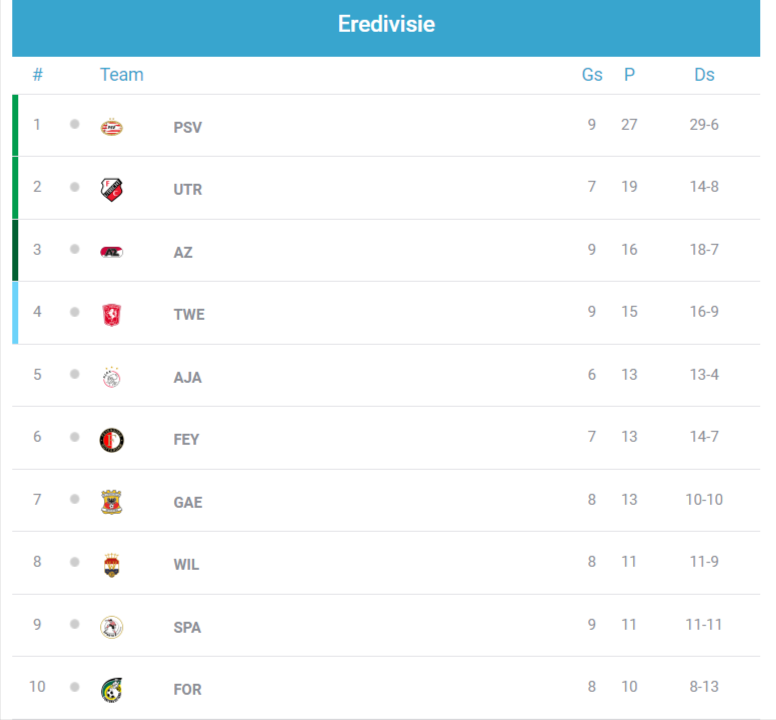Open the AJA team link

tap(187, 377)
